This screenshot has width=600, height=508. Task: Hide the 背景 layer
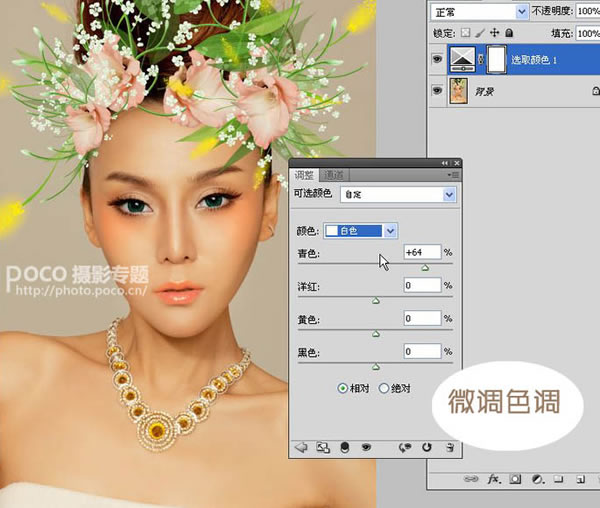point(437,91)
